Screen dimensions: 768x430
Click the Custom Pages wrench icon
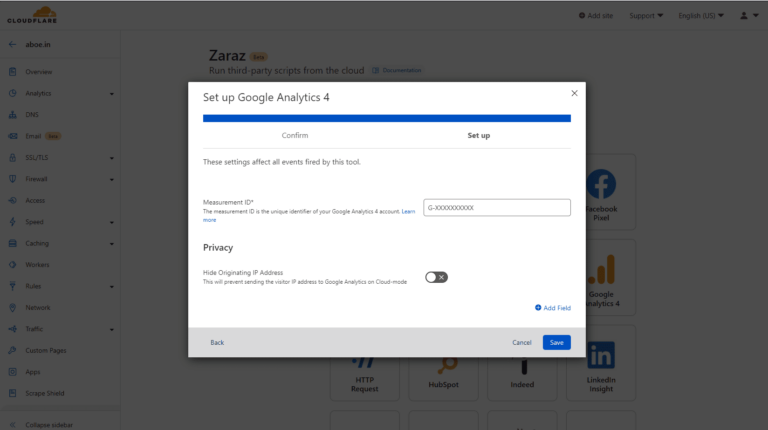pos(13,350)
